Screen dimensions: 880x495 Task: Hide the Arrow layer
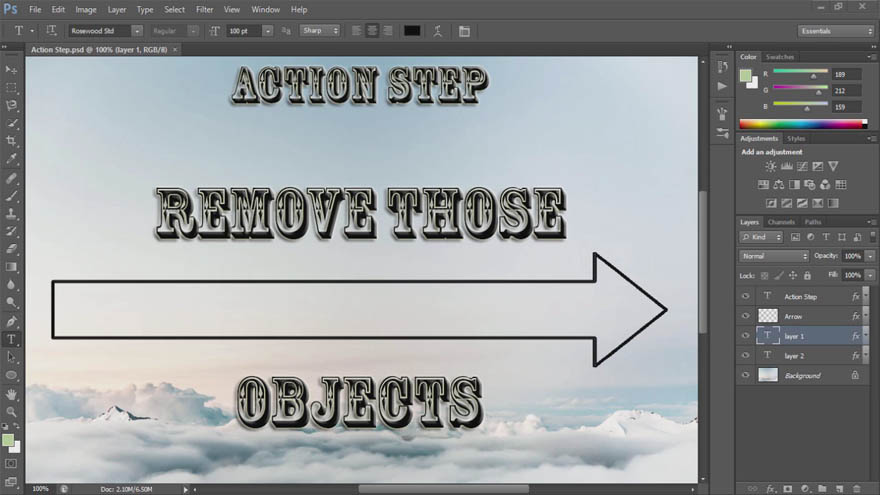click(745, 316)
